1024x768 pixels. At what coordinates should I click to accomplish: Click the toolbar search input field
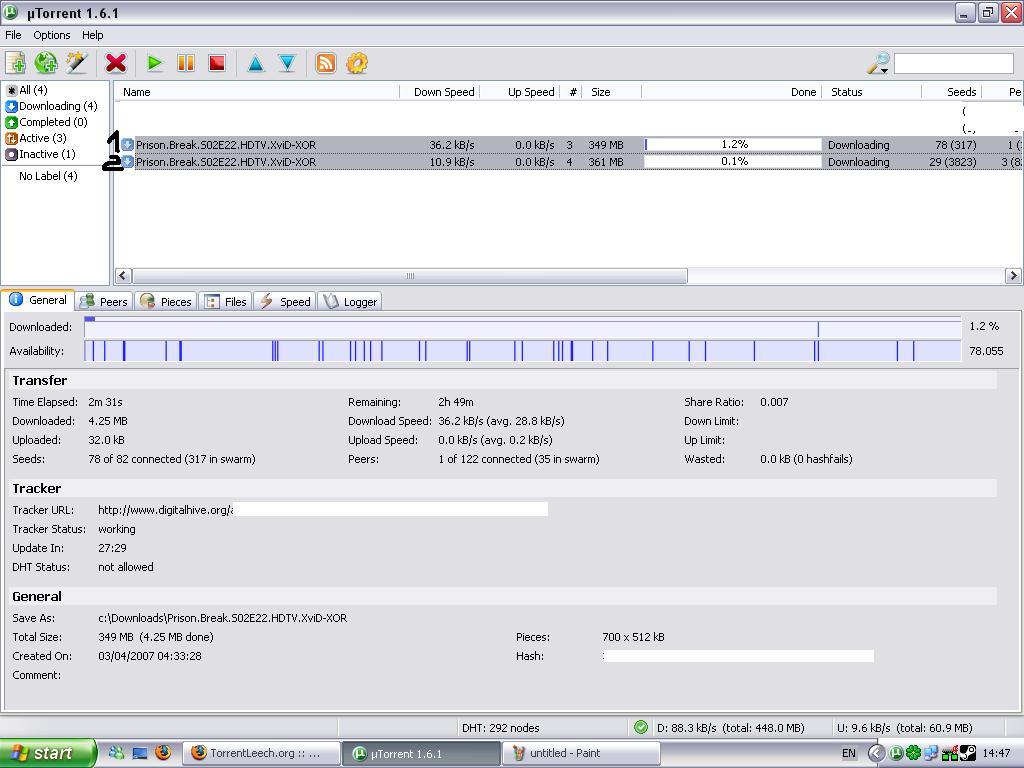pos(953,63)
